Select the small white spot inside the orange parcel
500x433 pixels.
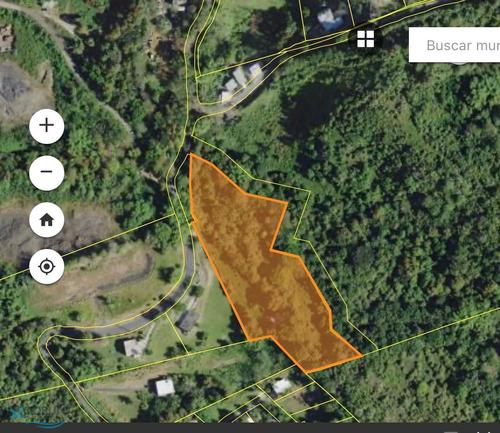tap(272, 320)
